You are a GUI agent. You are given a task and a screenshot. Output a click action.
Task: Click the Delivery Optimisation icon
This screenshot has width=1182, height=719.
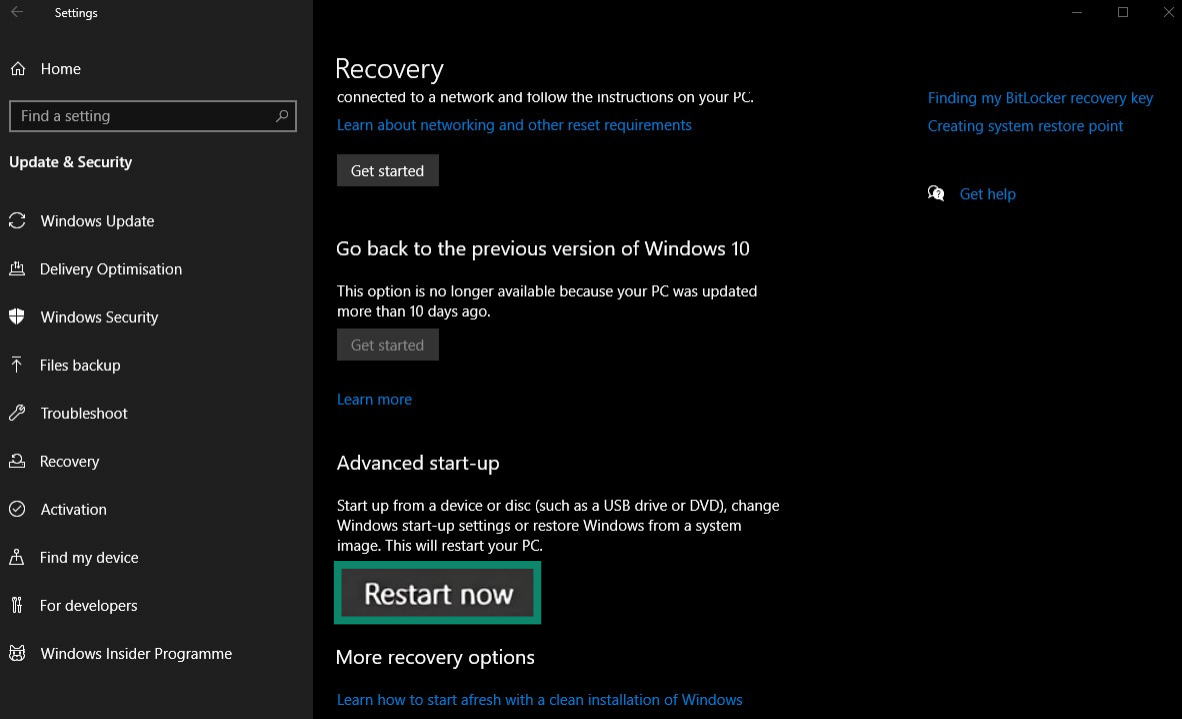pos(19,269)
